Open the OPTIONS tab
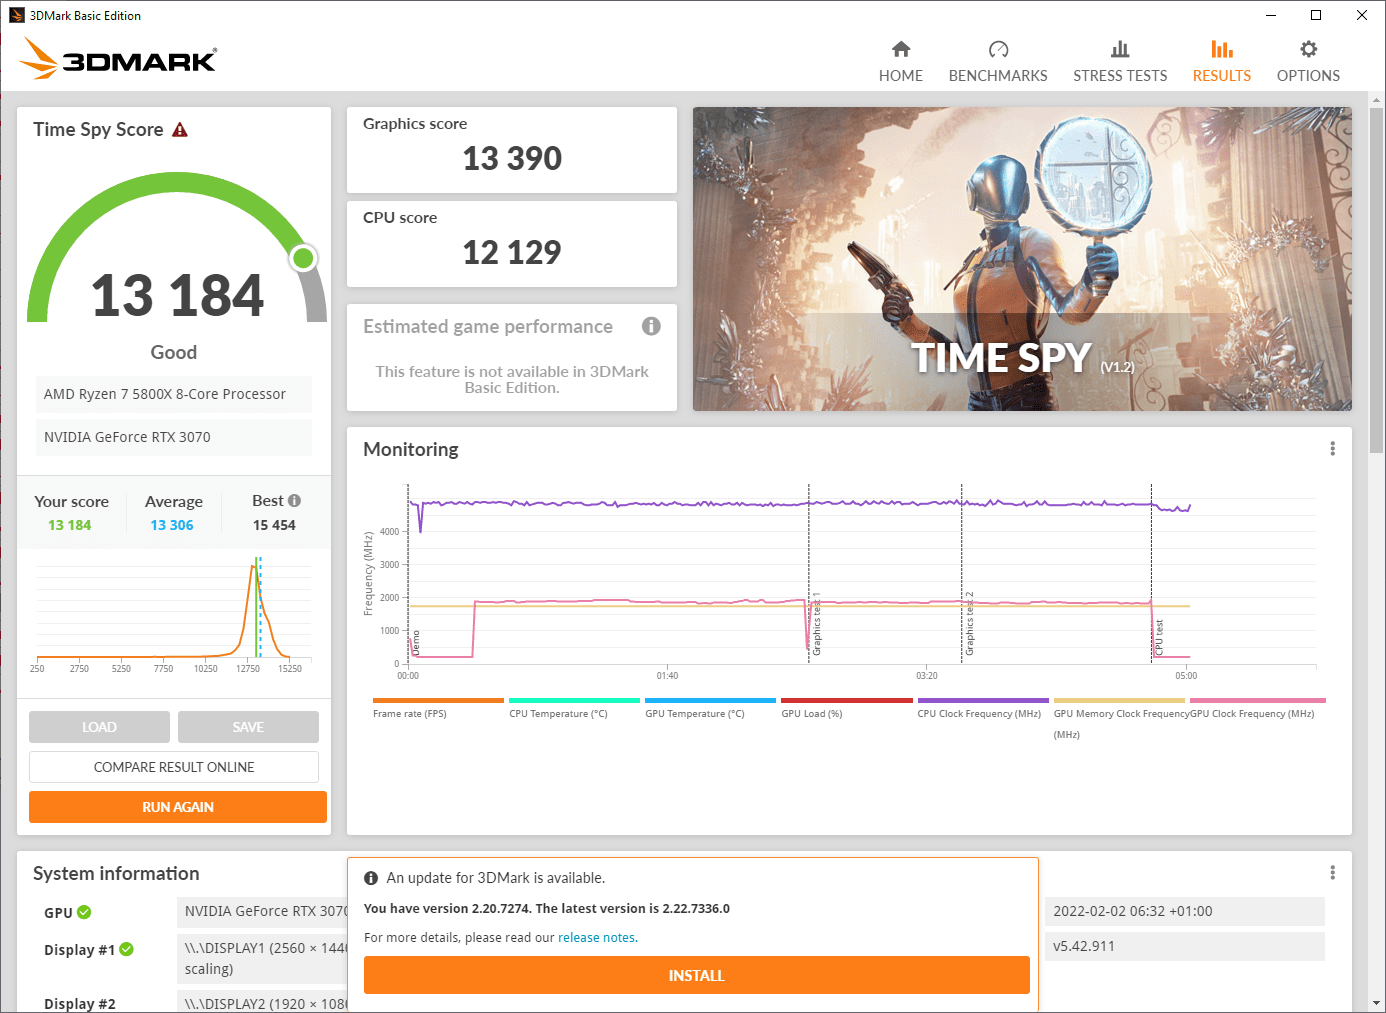The image size is (1386, 1013). pos(1308,62)
